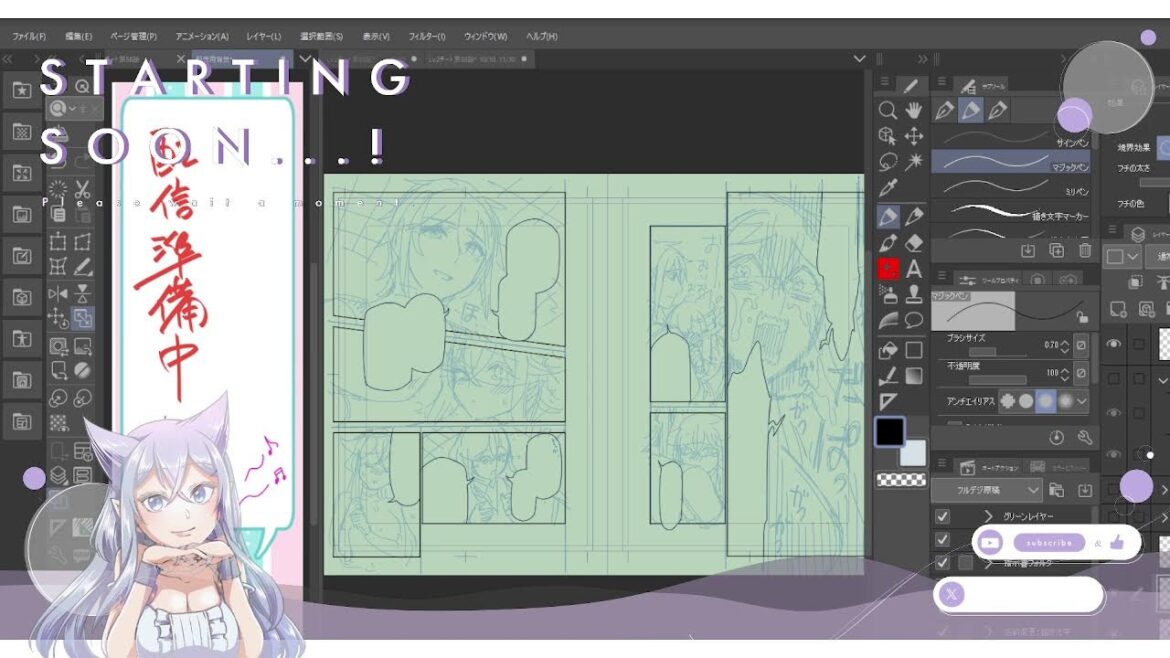Select the マジックペン brush preset
The height and width of the screenshot is (658, 1170).
1010,162
